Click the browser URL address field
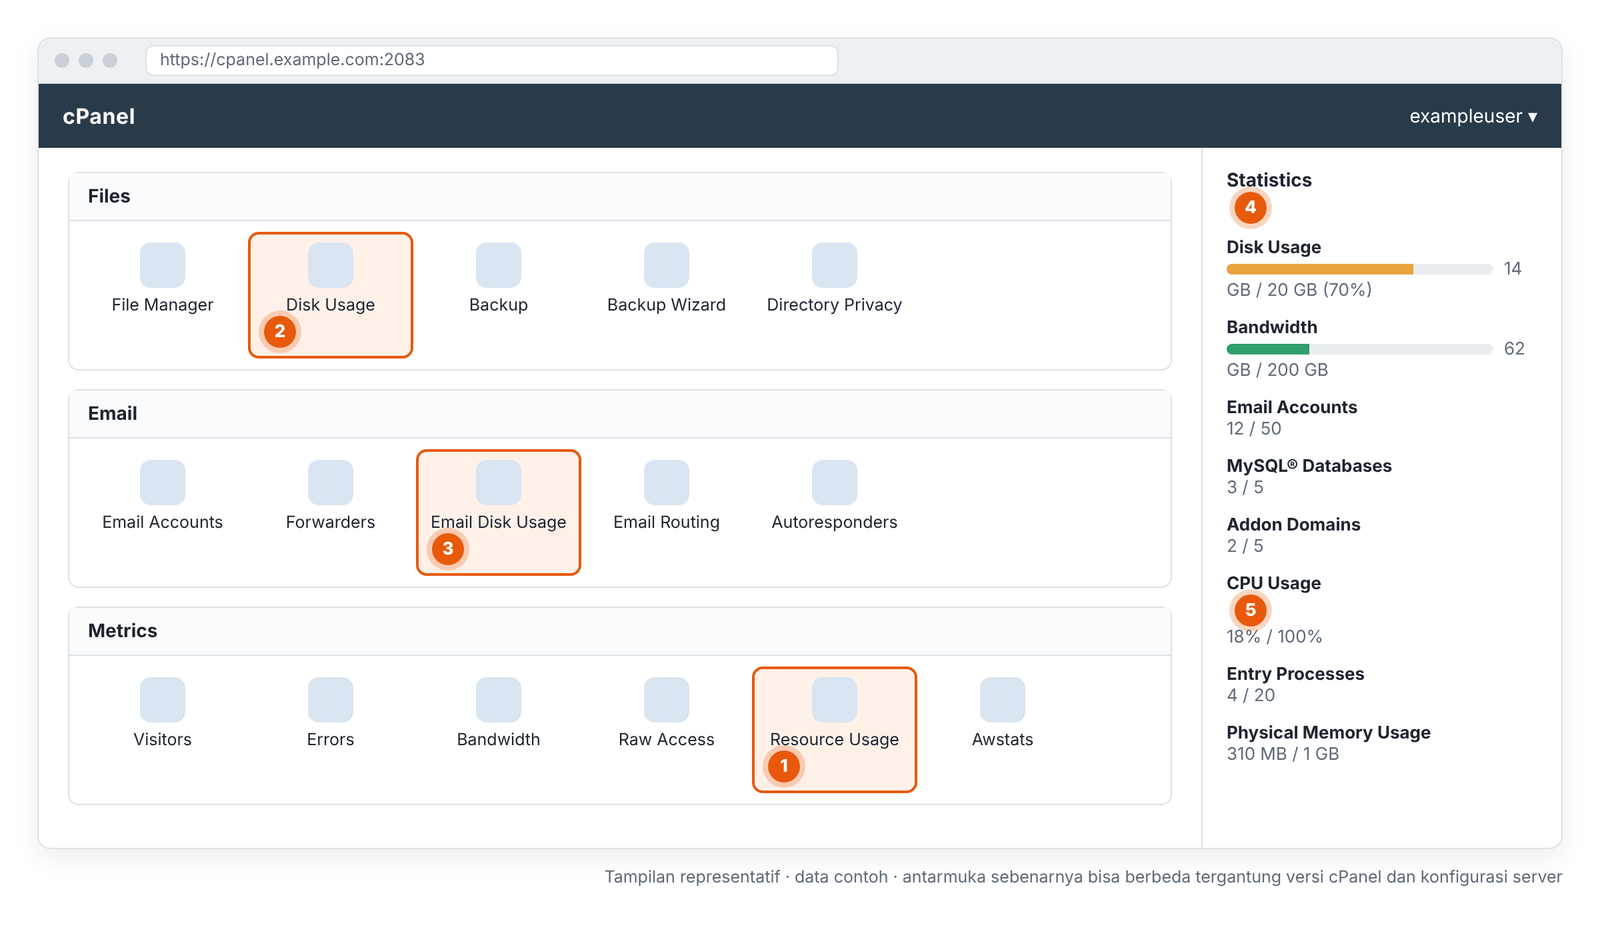Image resolution: width=1600 pixels, height=925 pixels. tap(492, 60)
